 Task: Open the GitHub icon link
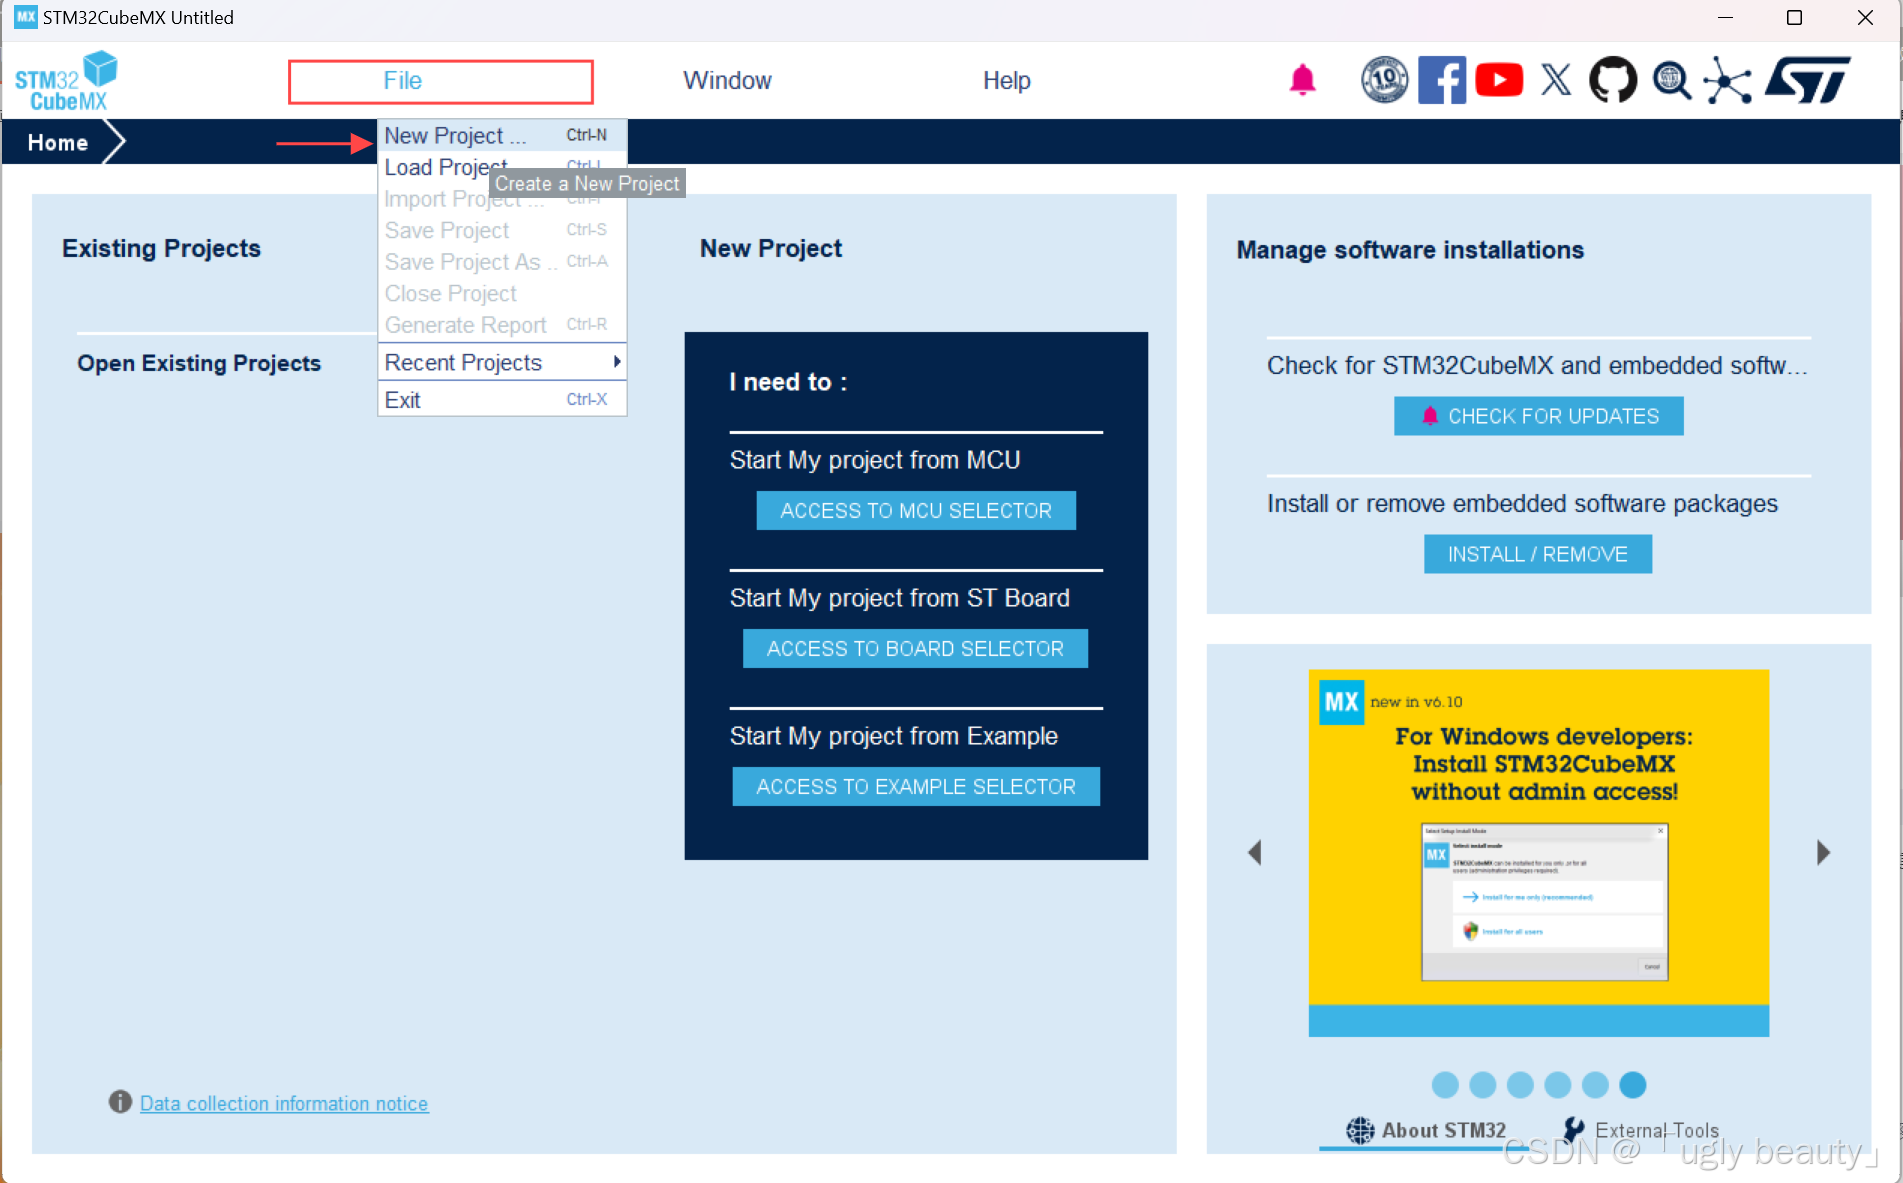tap(1613, 80)
